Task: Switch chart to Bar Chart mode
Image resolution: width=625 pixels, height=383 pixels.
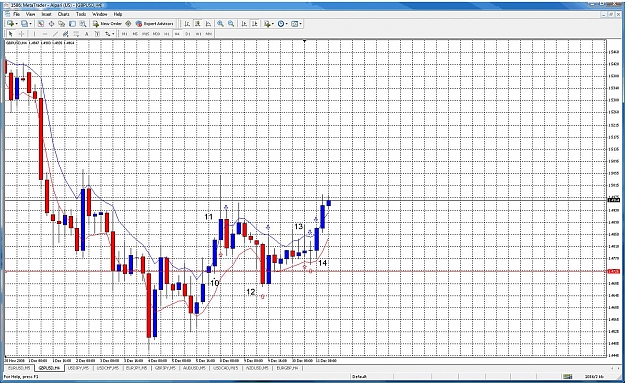Action: [x=187, y=24]
